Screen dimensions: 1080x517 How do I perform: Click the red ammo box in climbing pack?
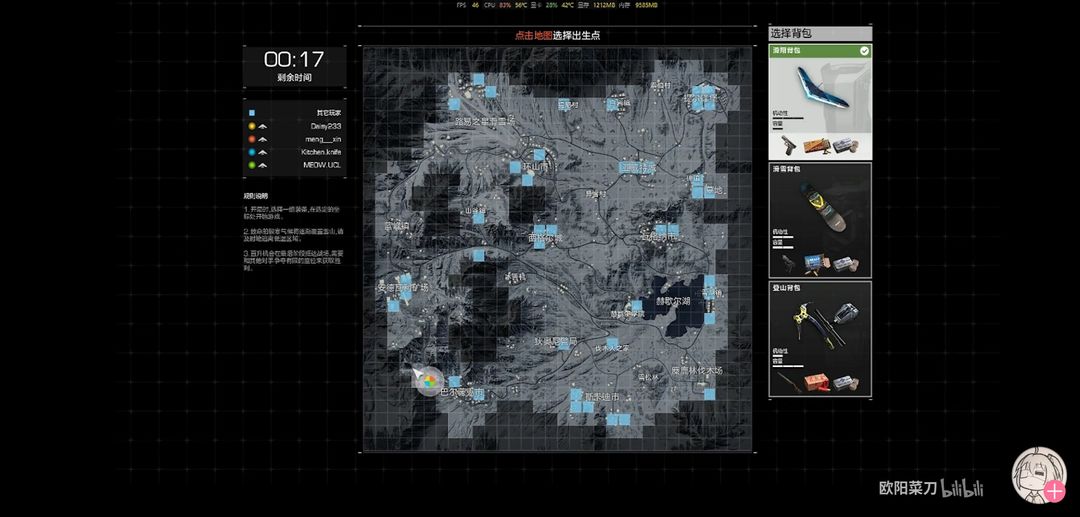point(817,382)
